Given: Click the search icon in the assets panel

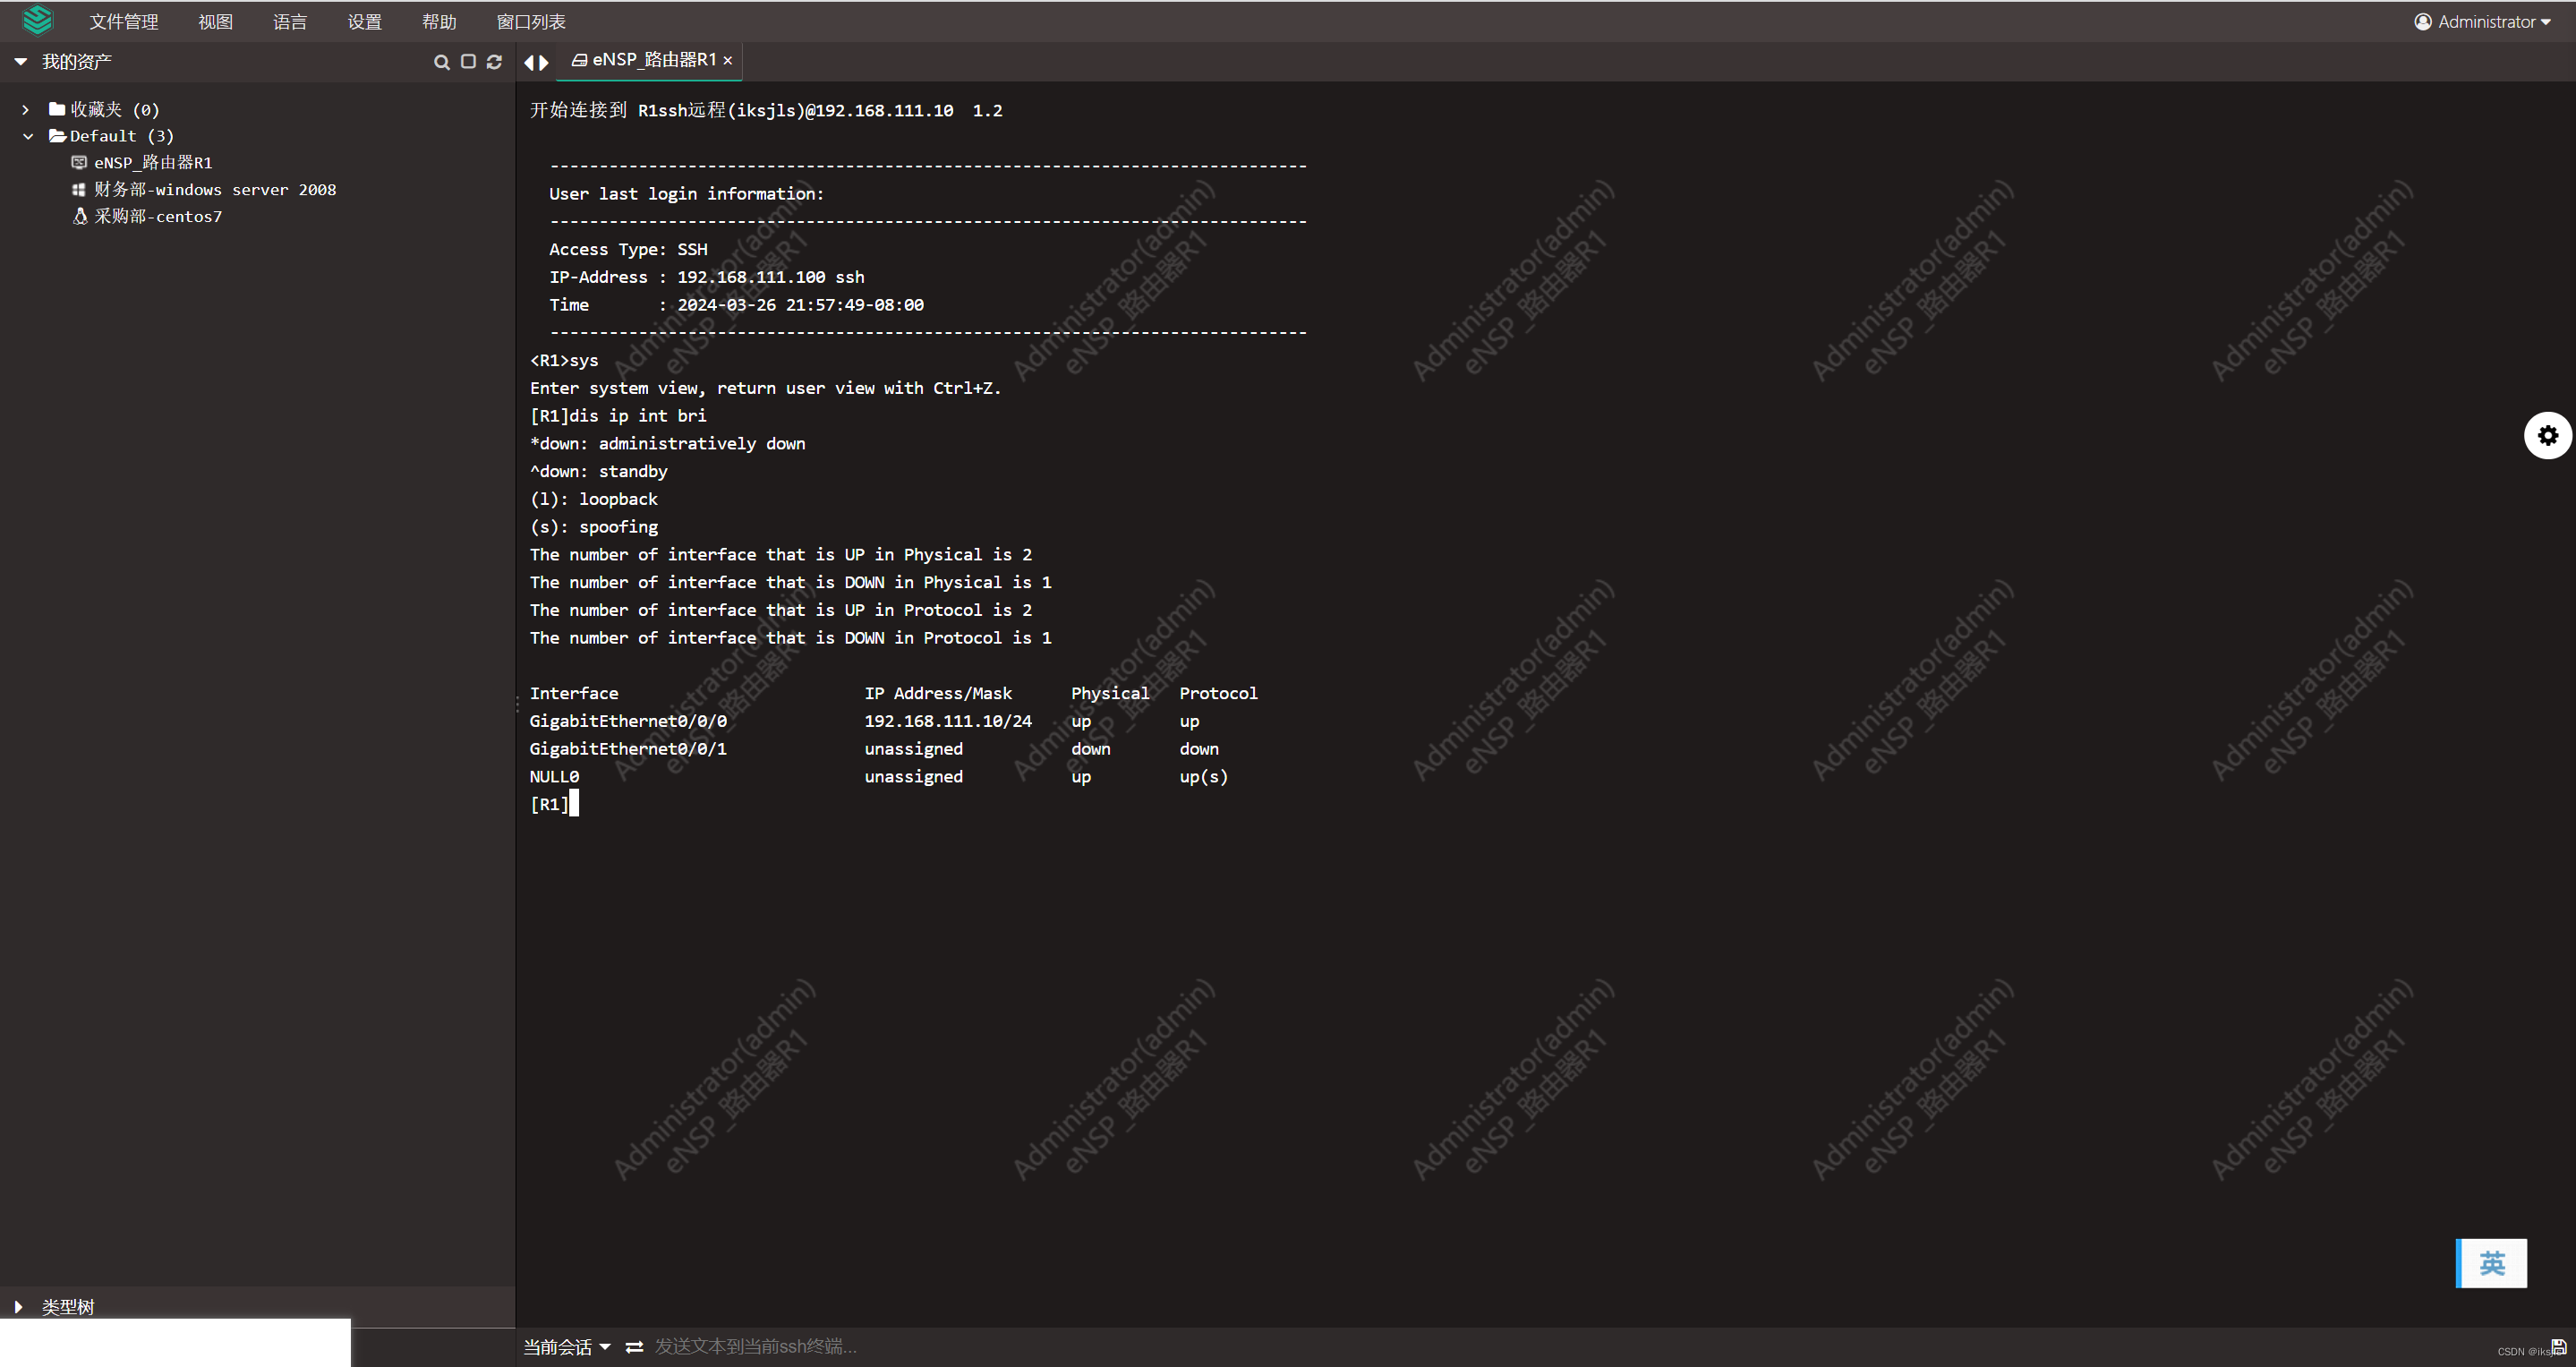Looking at the screenshot, I should 442,61.
